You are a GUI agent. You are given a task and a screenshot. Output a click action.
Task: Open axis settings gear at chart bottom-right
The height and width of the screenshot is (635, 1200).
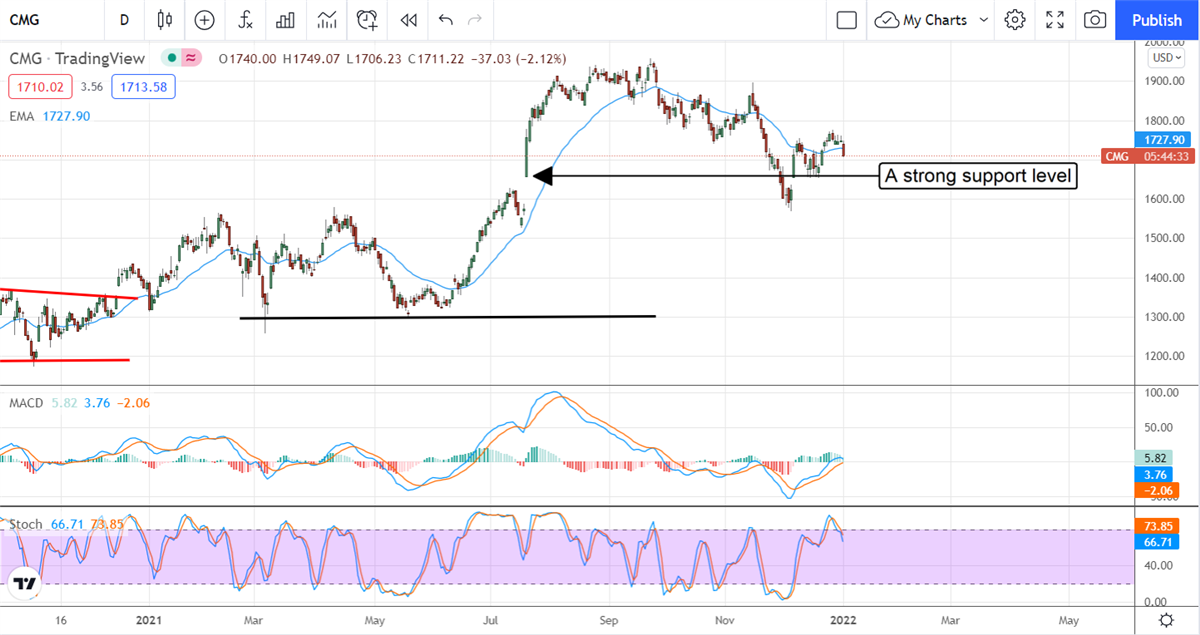point(1166,621)
